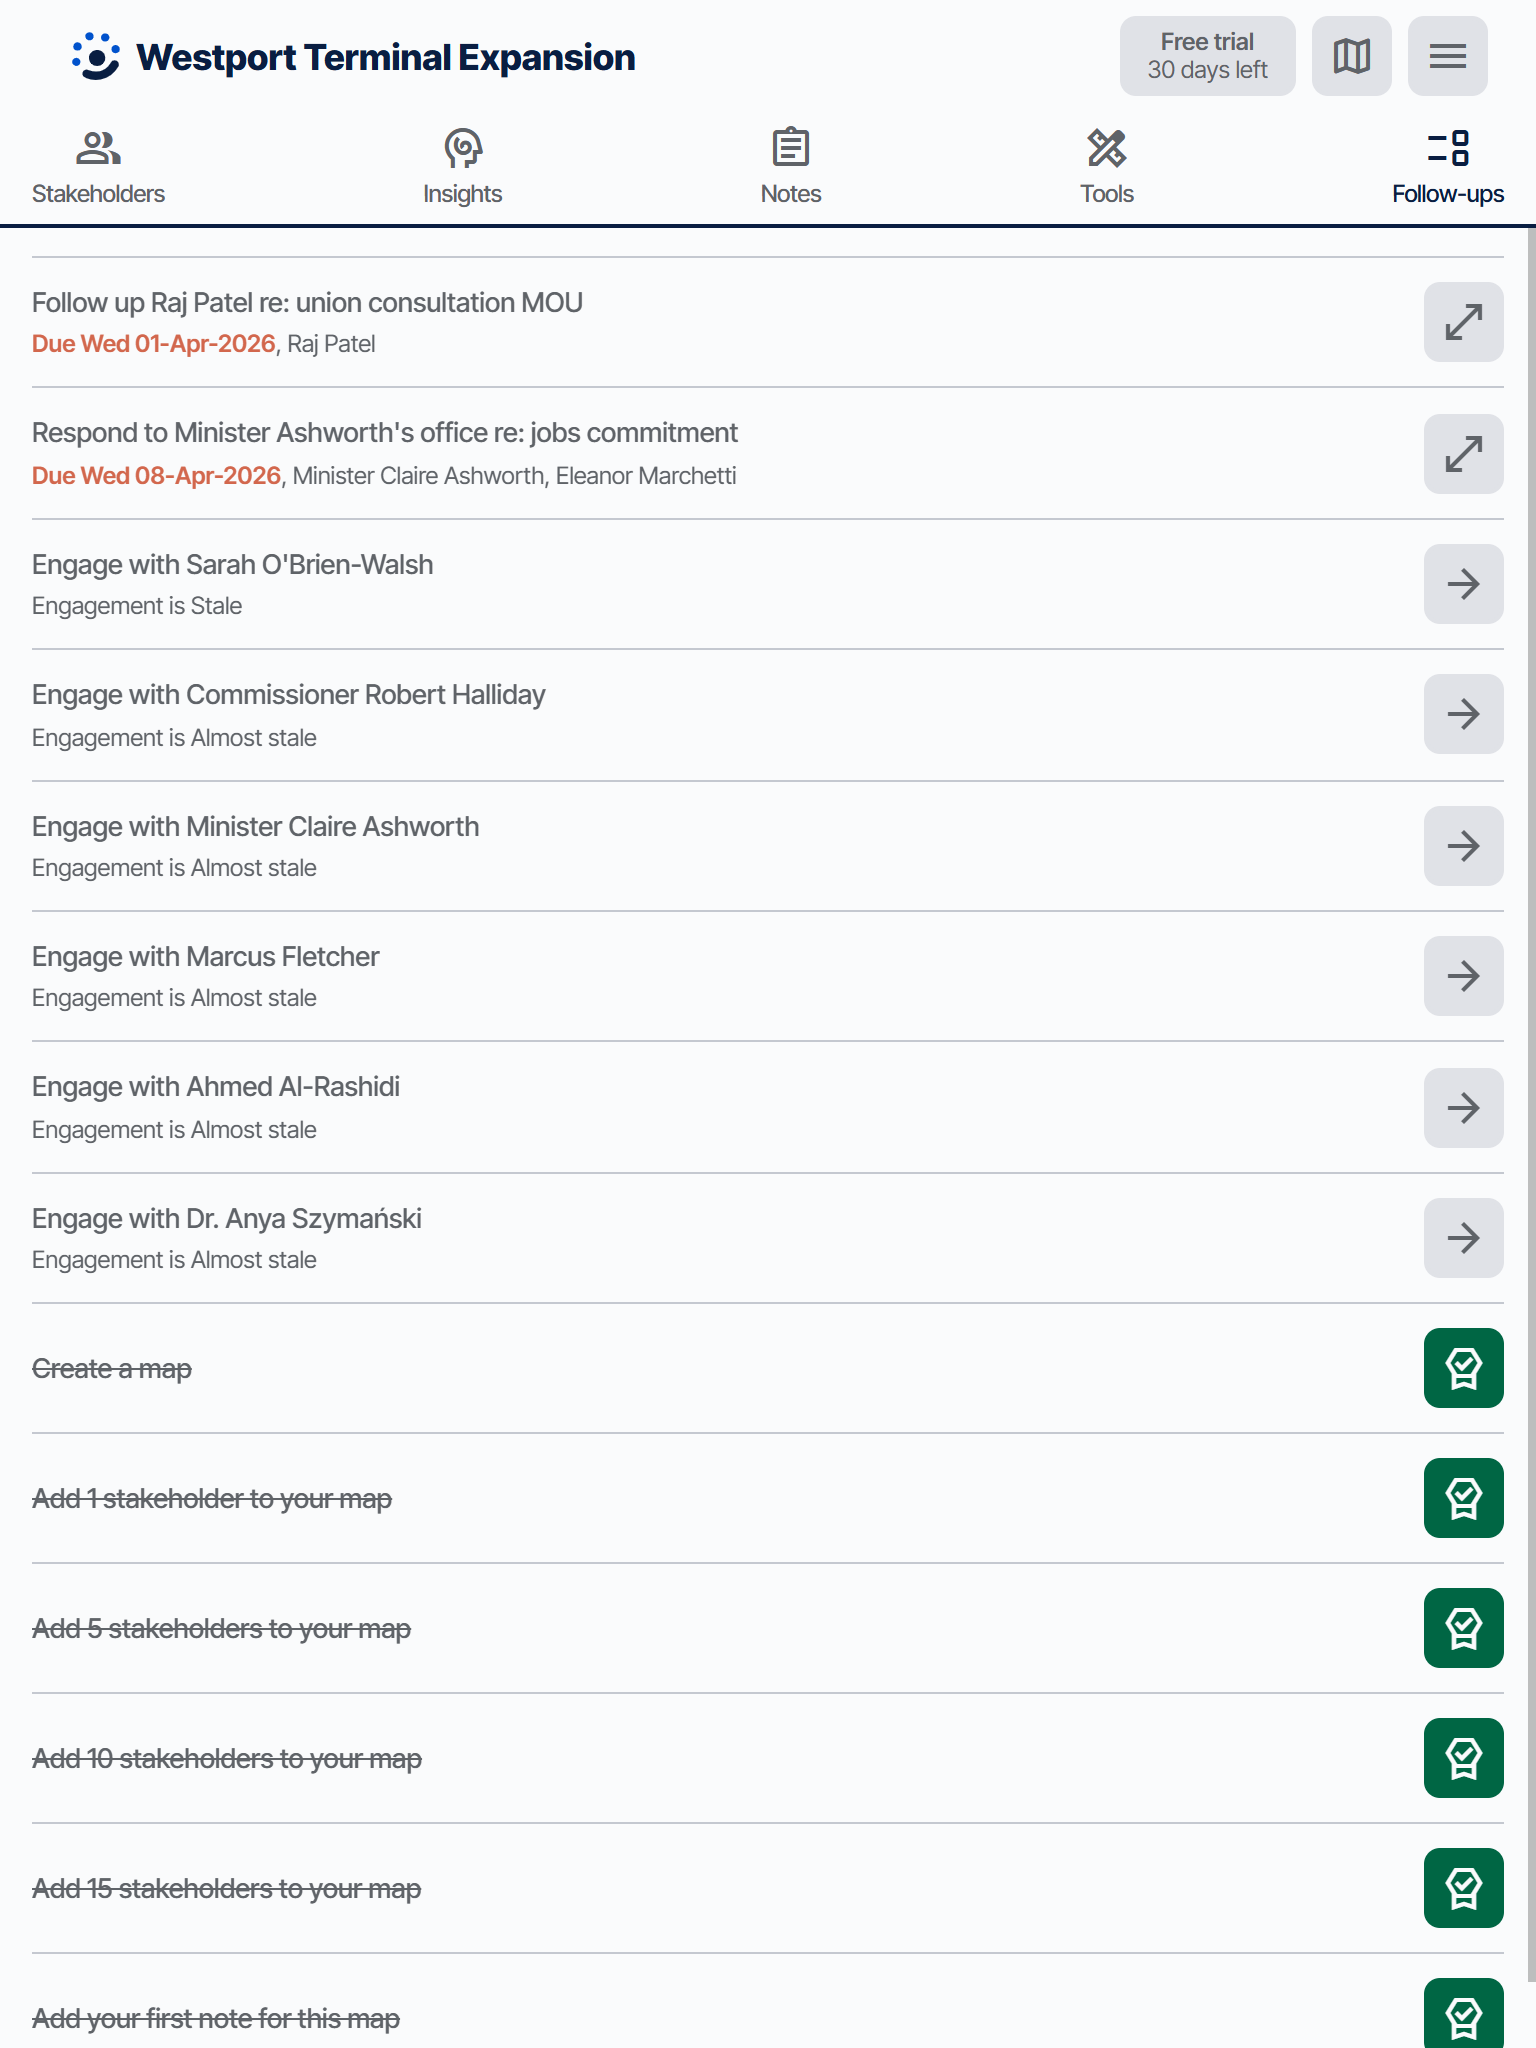Expand Minister Ashworth's jobs commitment follow-up

(1462, 453)
